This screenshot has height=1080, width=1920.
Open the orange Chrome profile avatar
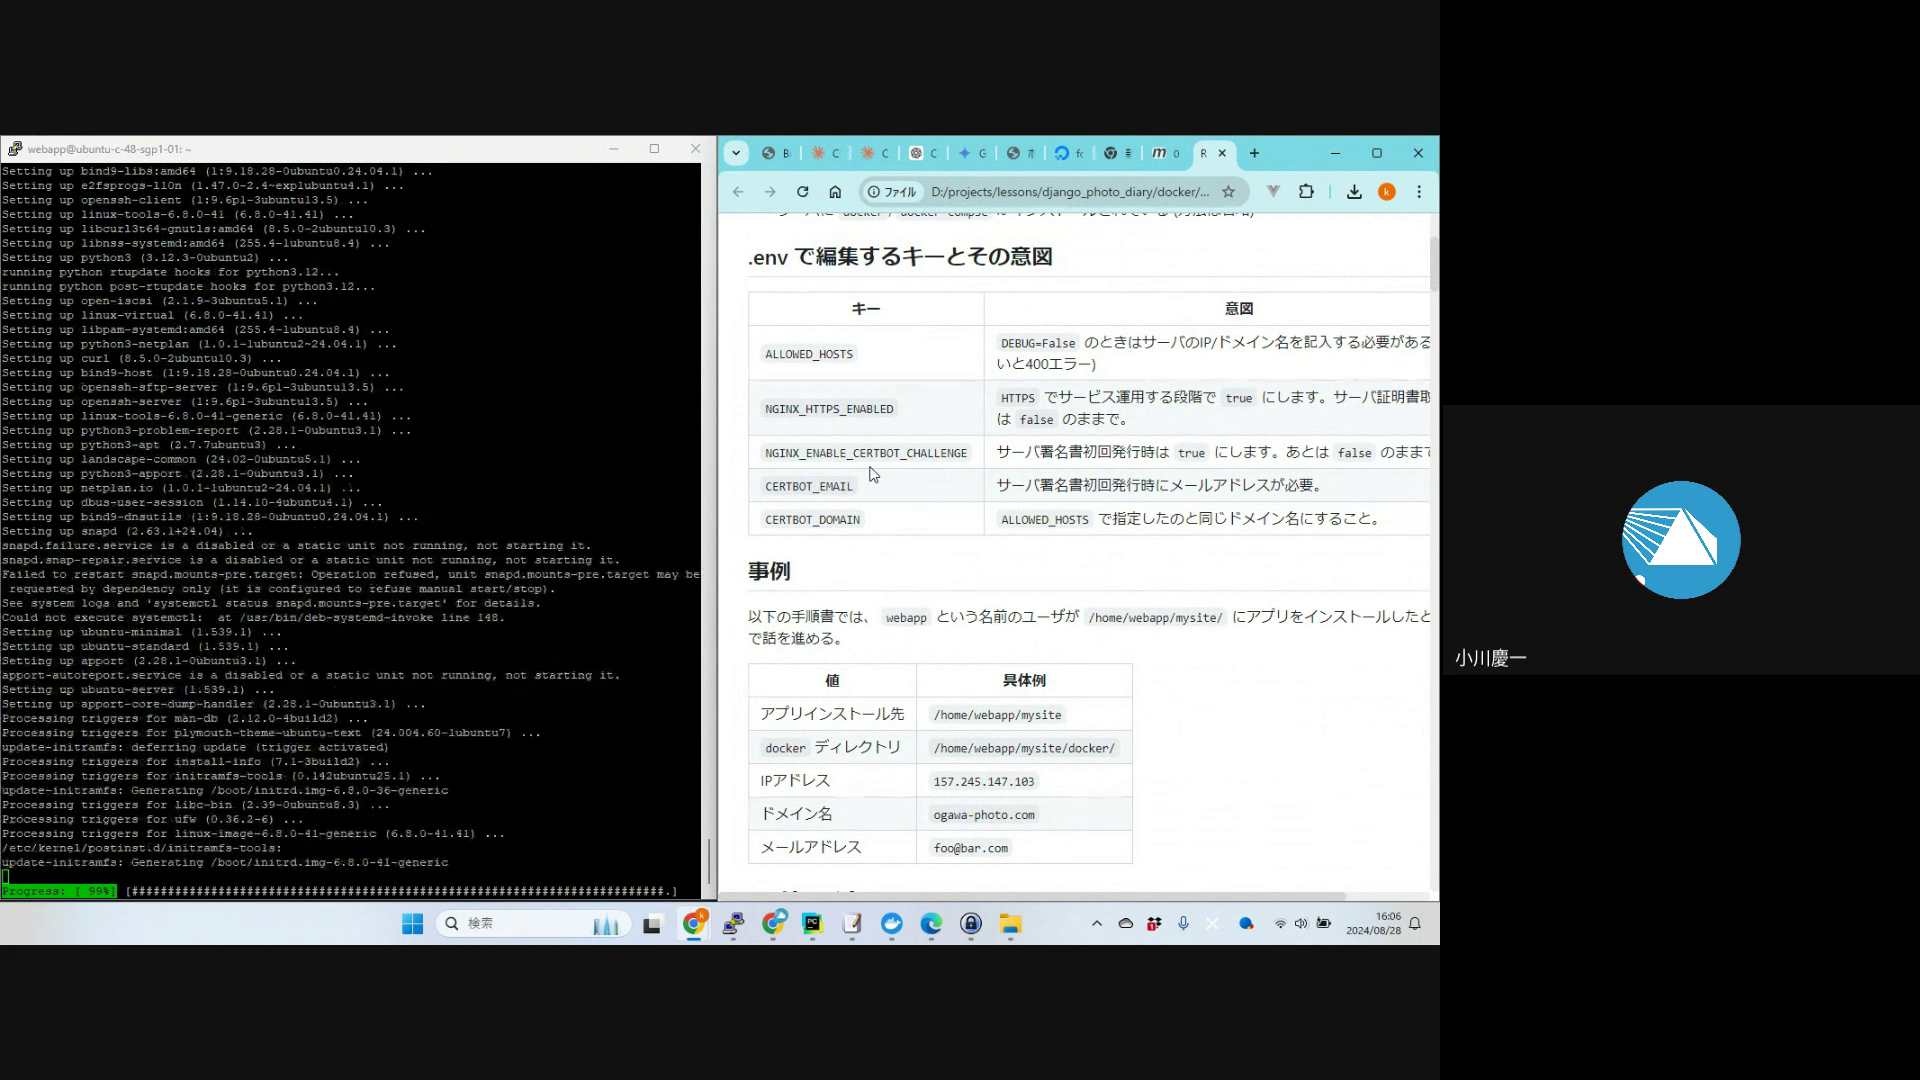click(x=1386, y=192)
